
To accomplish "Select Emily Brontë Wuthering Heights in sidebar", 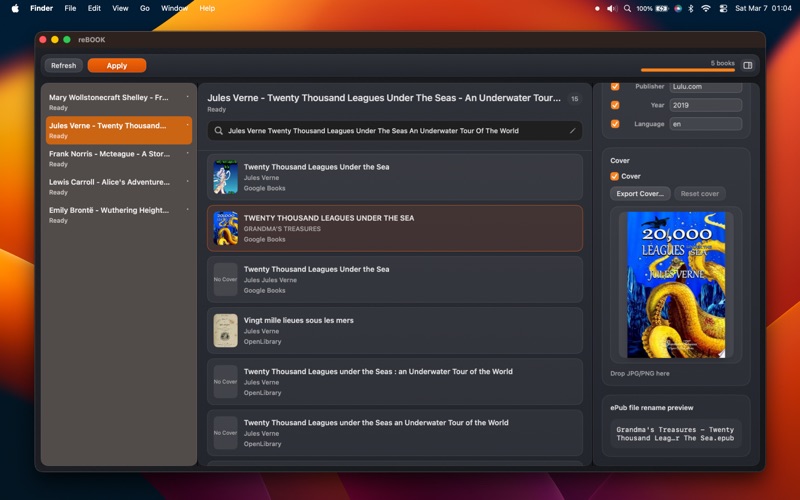I will coord(118,214).
